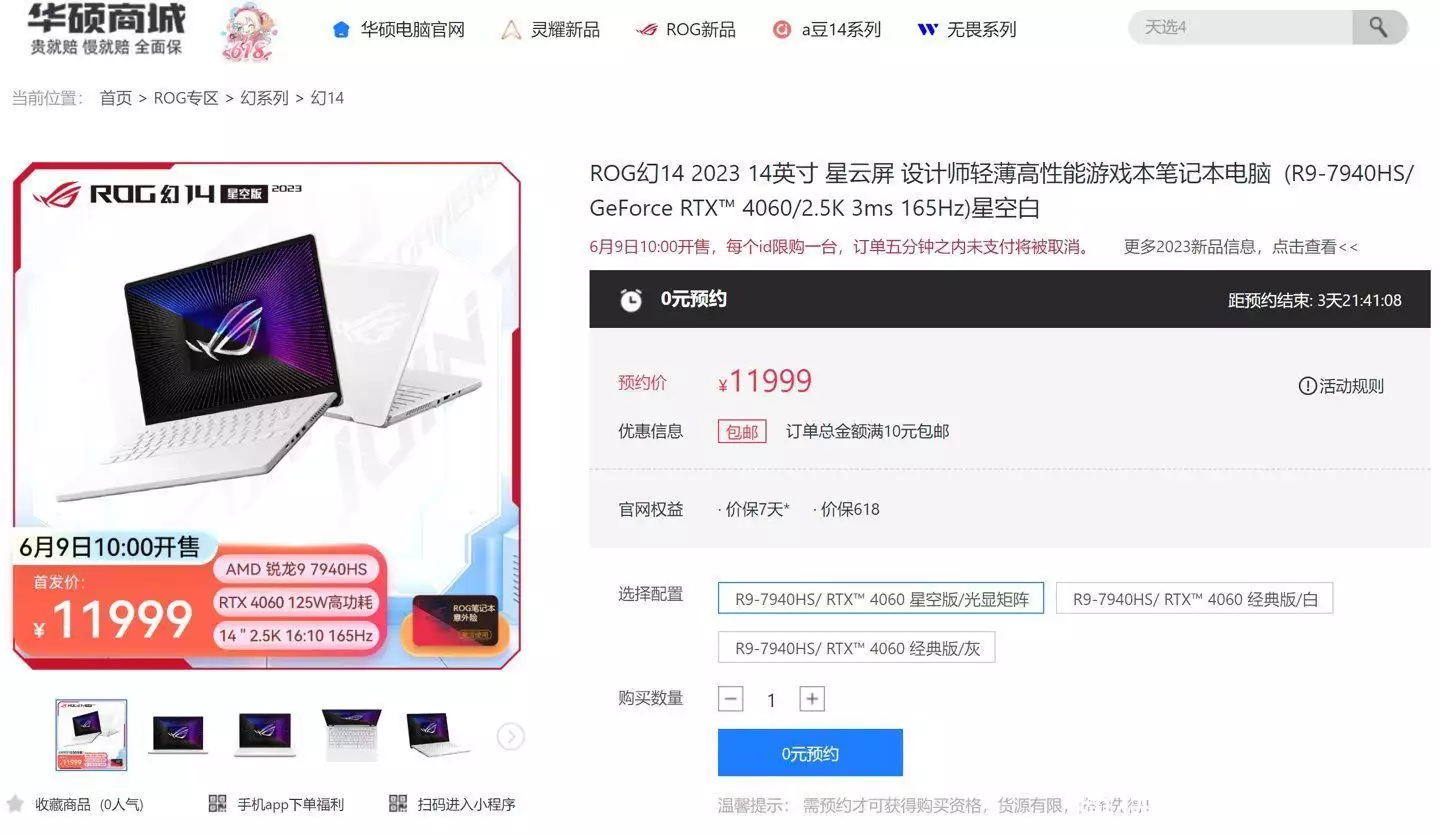Select R9-7940HS 经典版/灰 configuration
This screenshot has height=837, width=1440.
click(856, 647)
